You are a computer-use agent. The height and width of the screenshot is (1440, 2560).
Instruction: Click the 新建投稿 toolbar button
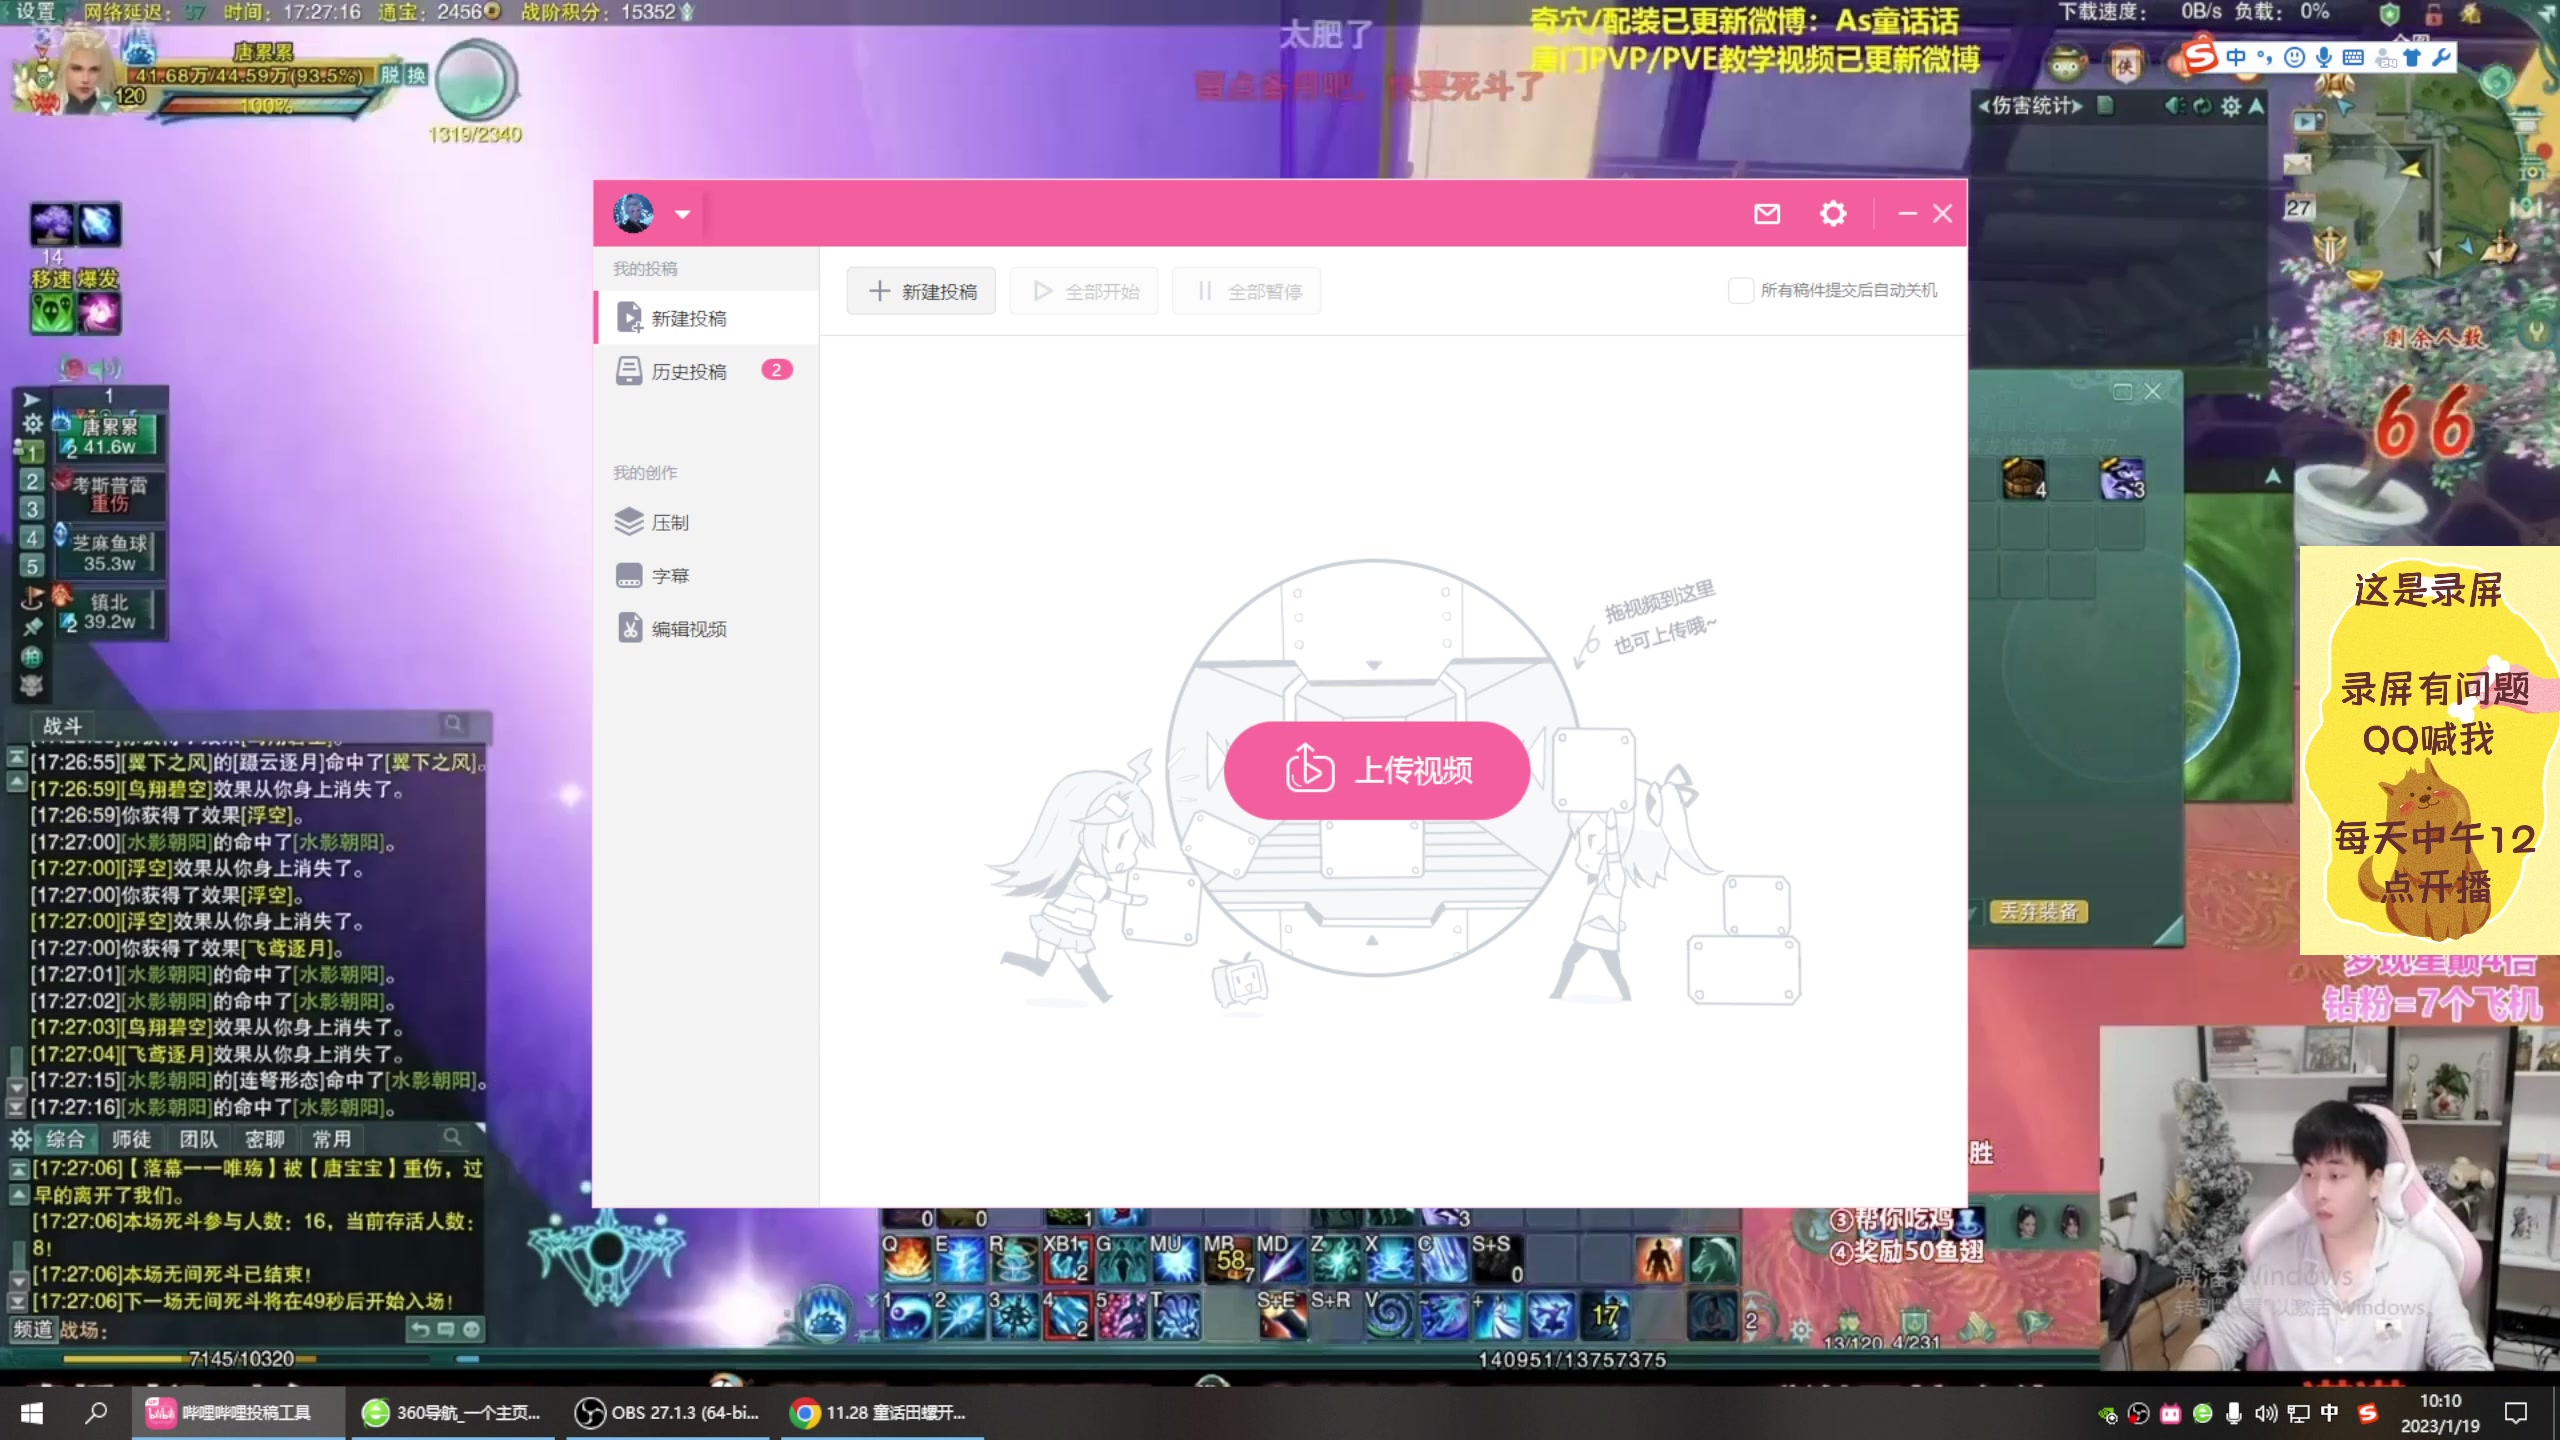[x=921, y=291]
